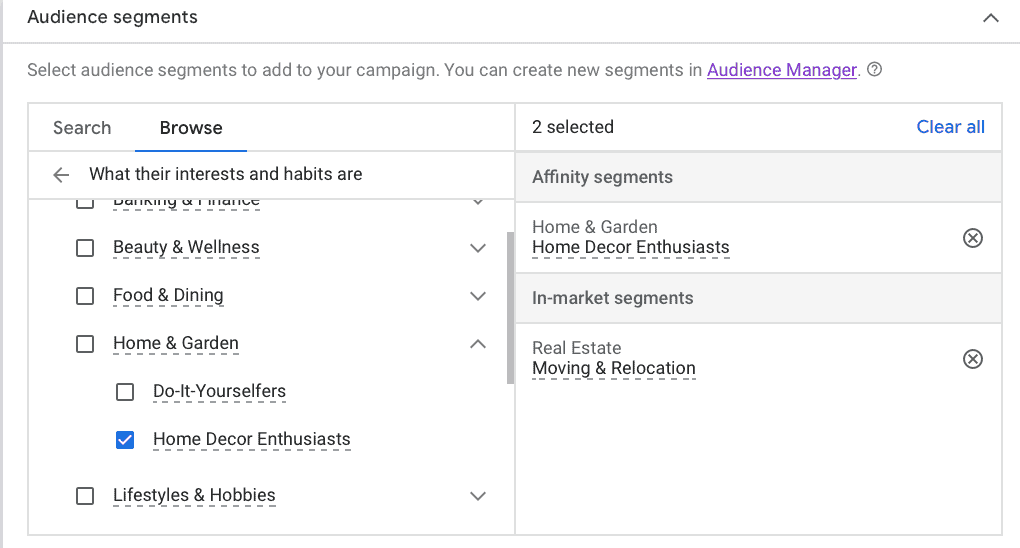Viewport: 1020px width, 548px height.
Task: Remove Moving & Relocation using X icon
Action: 972,359
